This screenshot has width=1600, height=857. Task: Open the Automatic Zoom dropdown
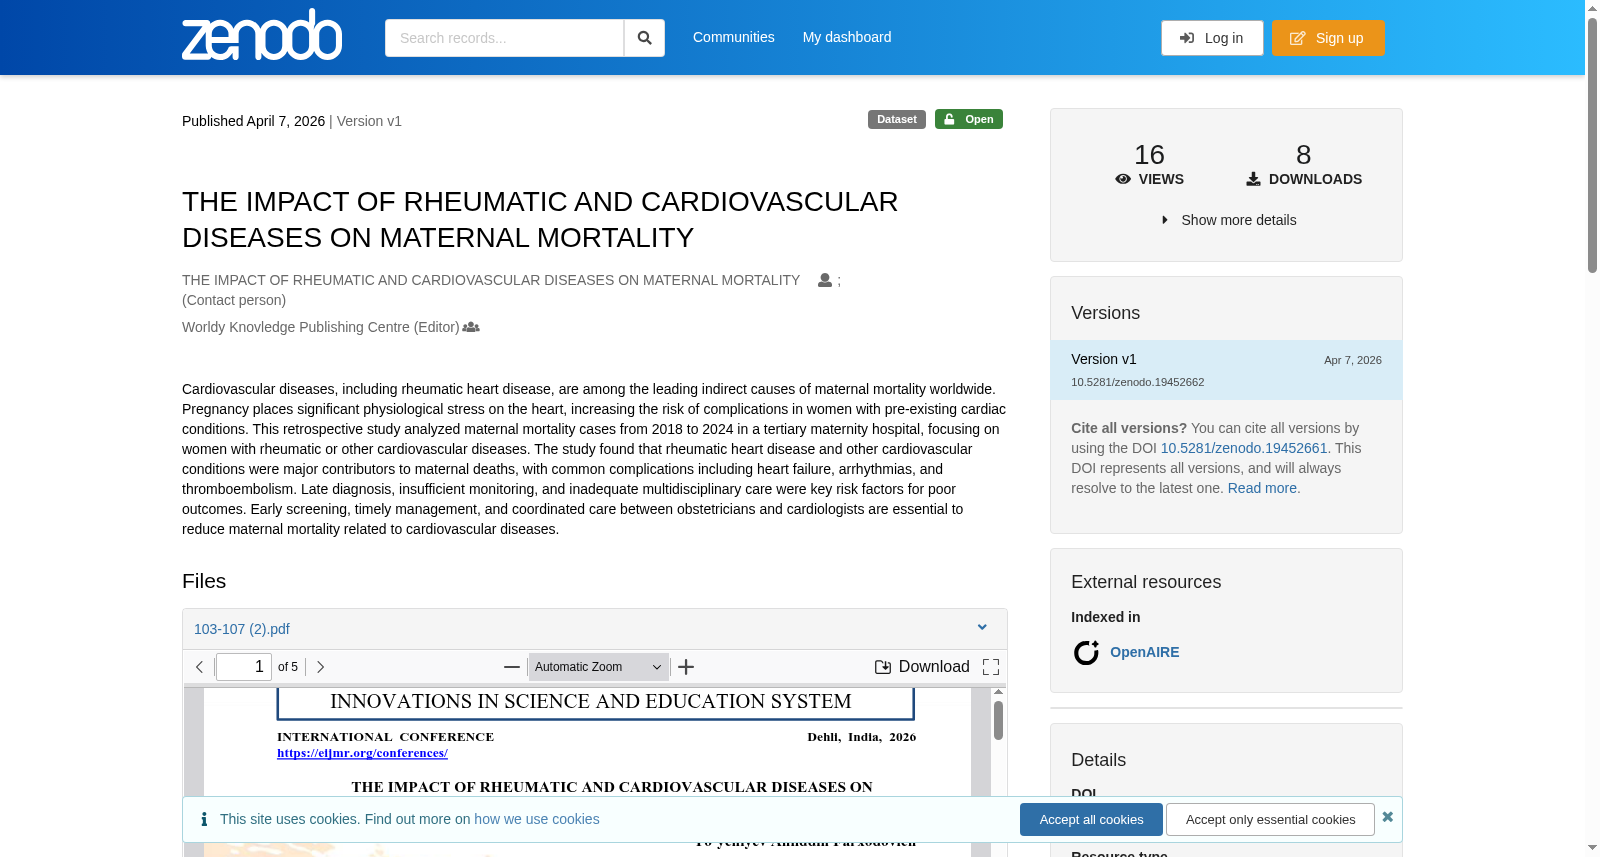(x=598, y=667)
